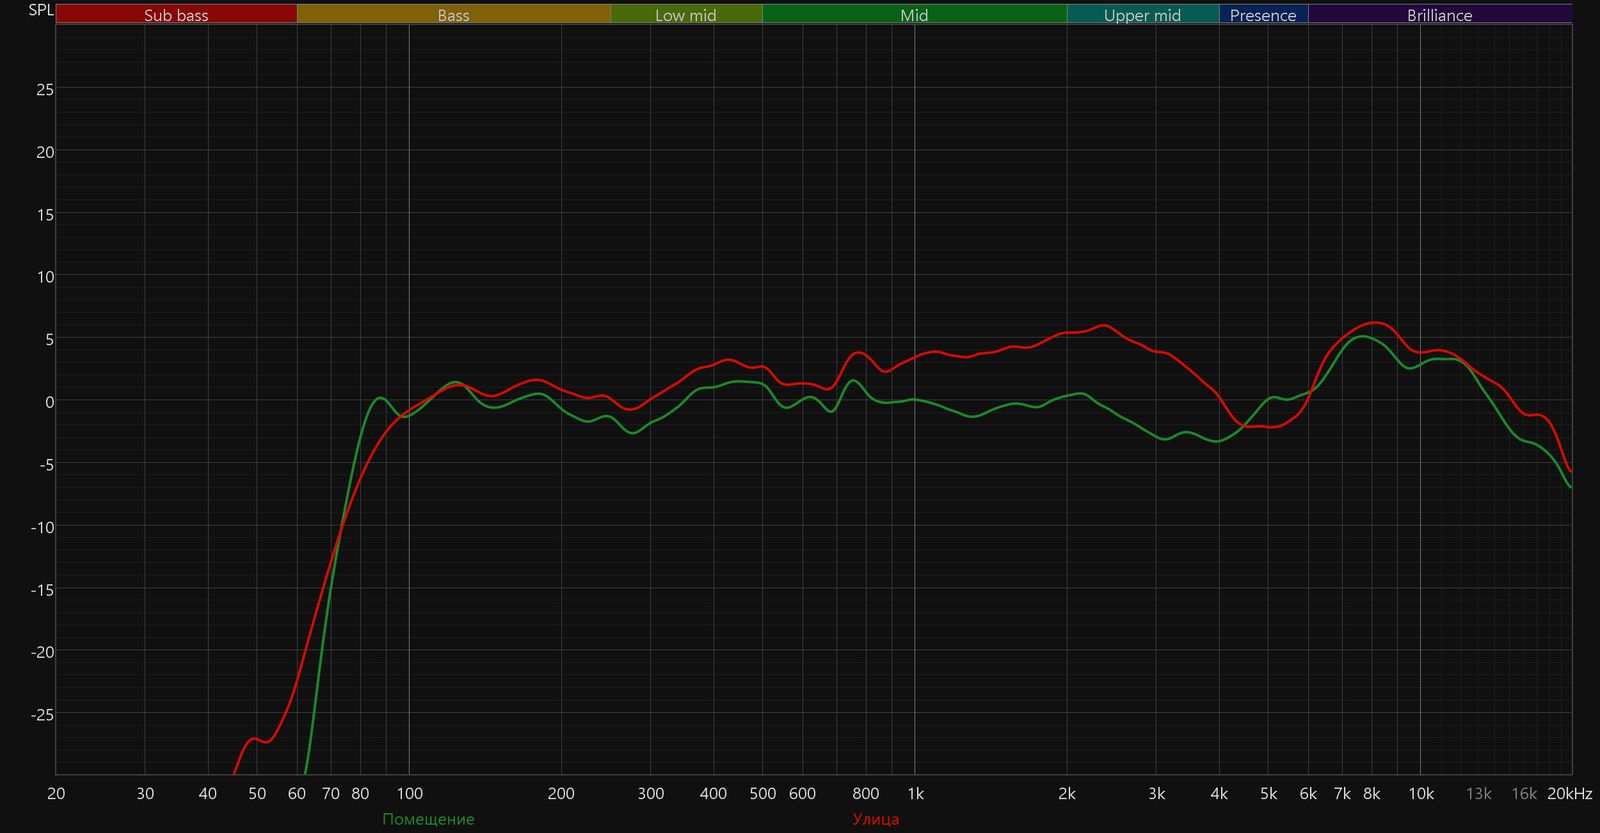The width and height of the screenshot is (1600, 833).
Task: Click the 50 Hz axis label
Action: pyautogui.click(x=257, y=793)
